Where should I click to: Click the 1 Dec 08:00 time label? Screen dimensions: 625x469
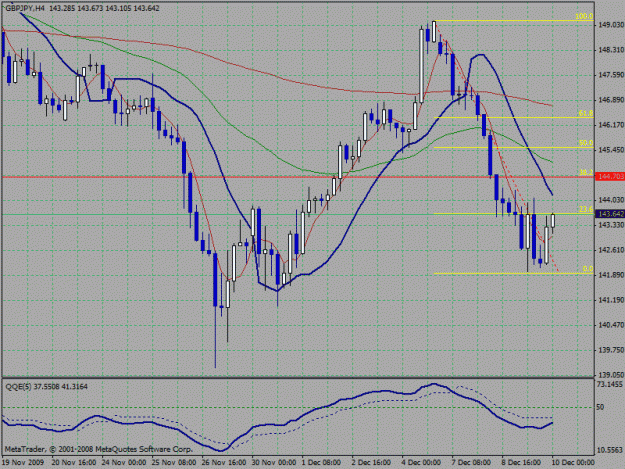tap(321, 463)
